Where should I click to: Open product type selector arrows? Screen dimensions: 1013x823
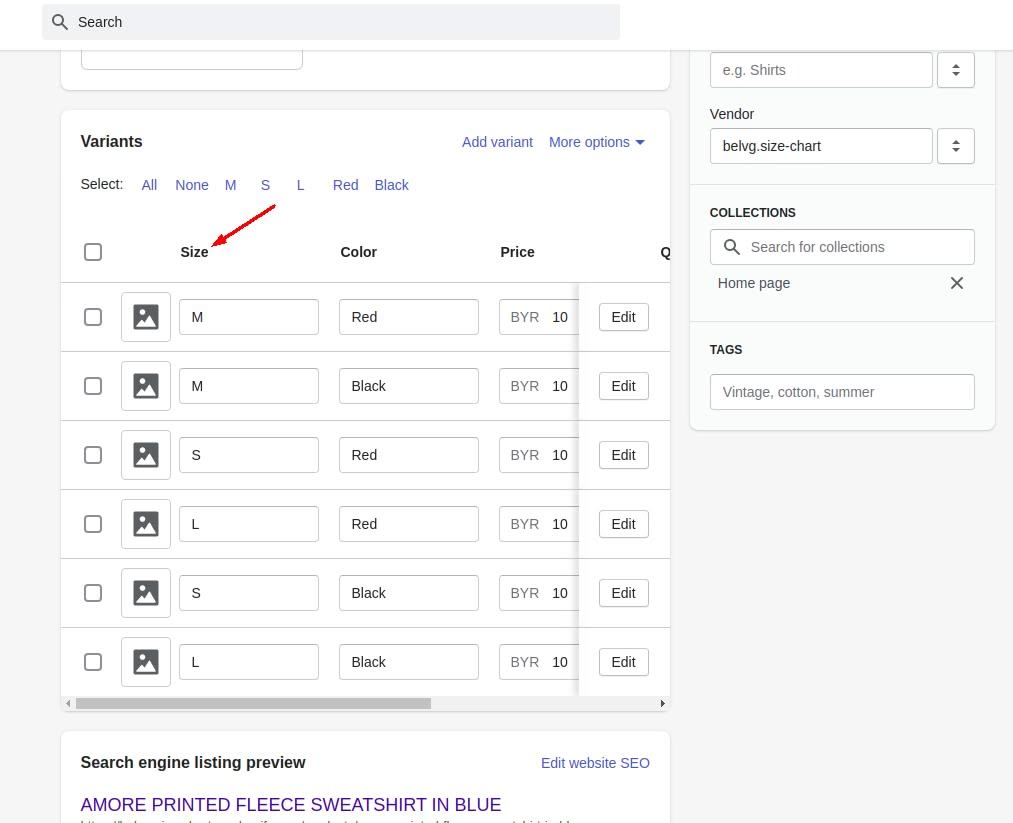click(x=956, y=70)
